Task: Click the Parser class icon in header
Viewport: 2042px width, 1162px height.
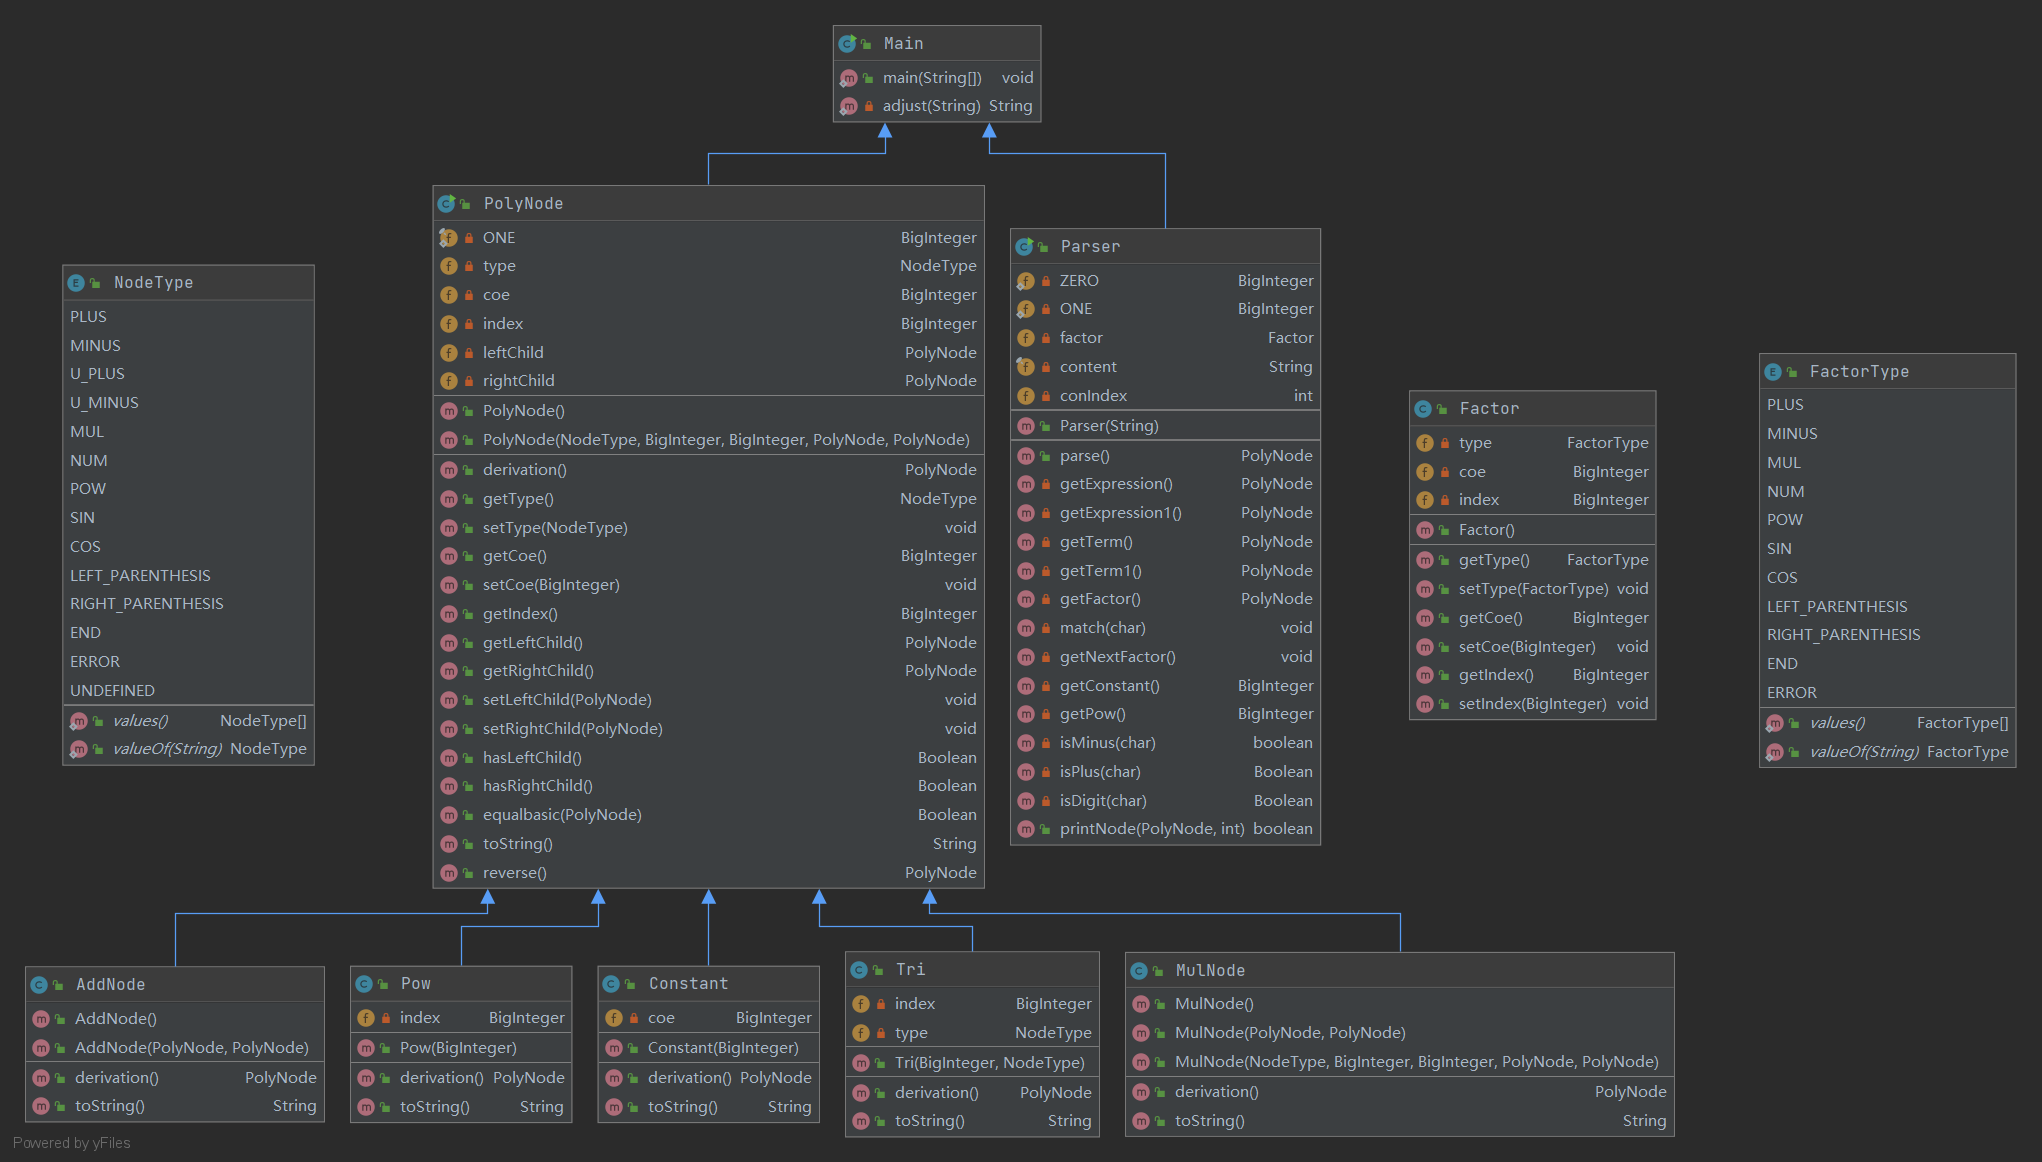Action: (1024, 247)
